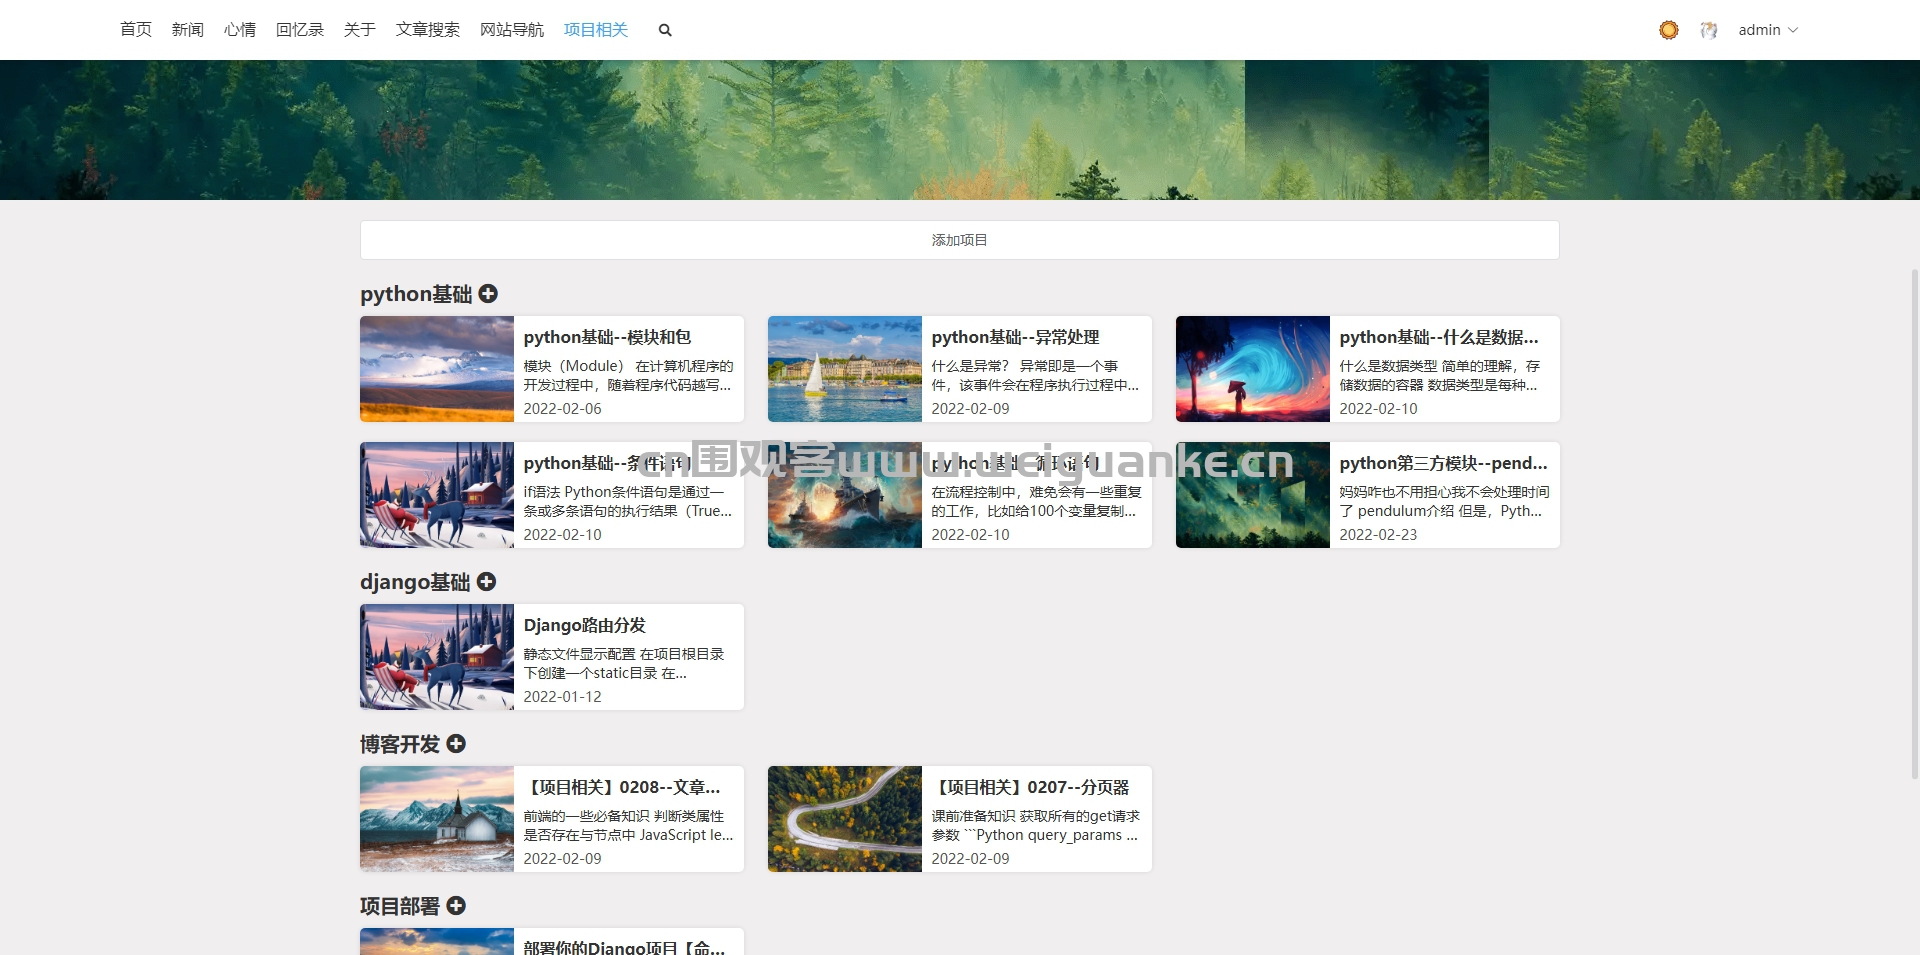Add article to 博客开发 with plus icon
1920x955 pixels.
pos(456,743)
